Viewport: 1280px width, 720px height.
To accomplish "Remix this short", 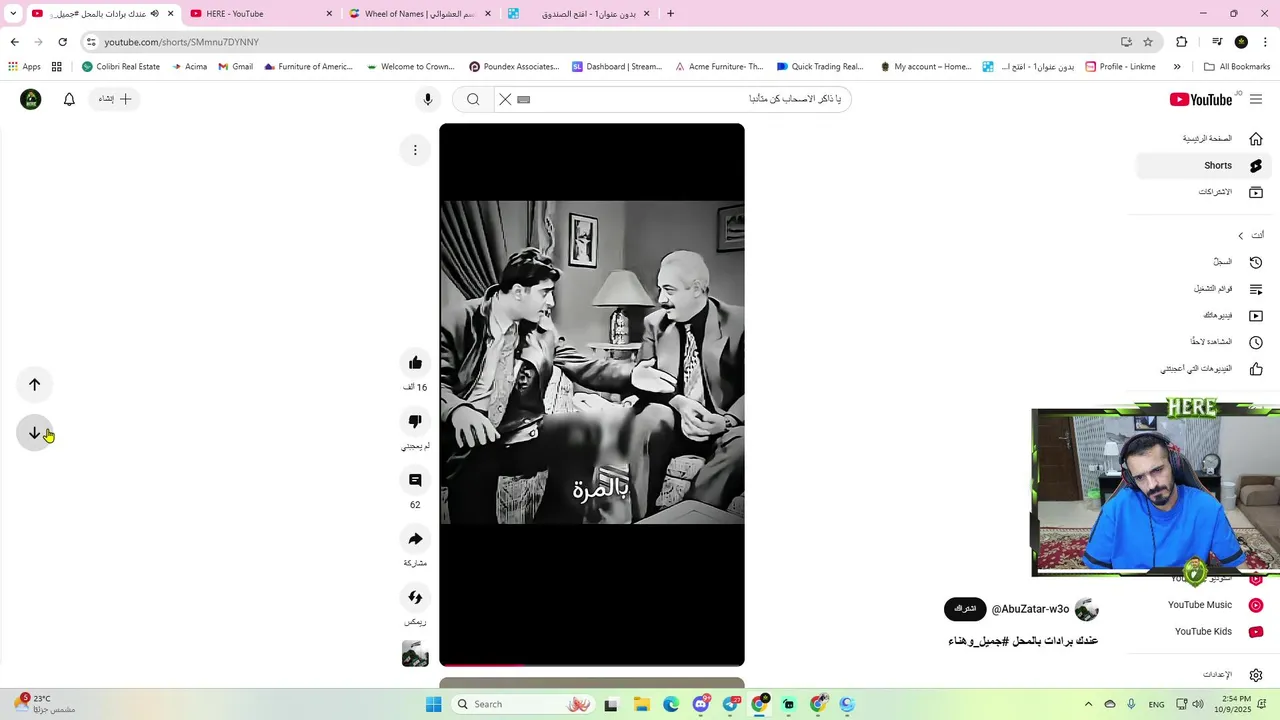I will pos(415,597).
